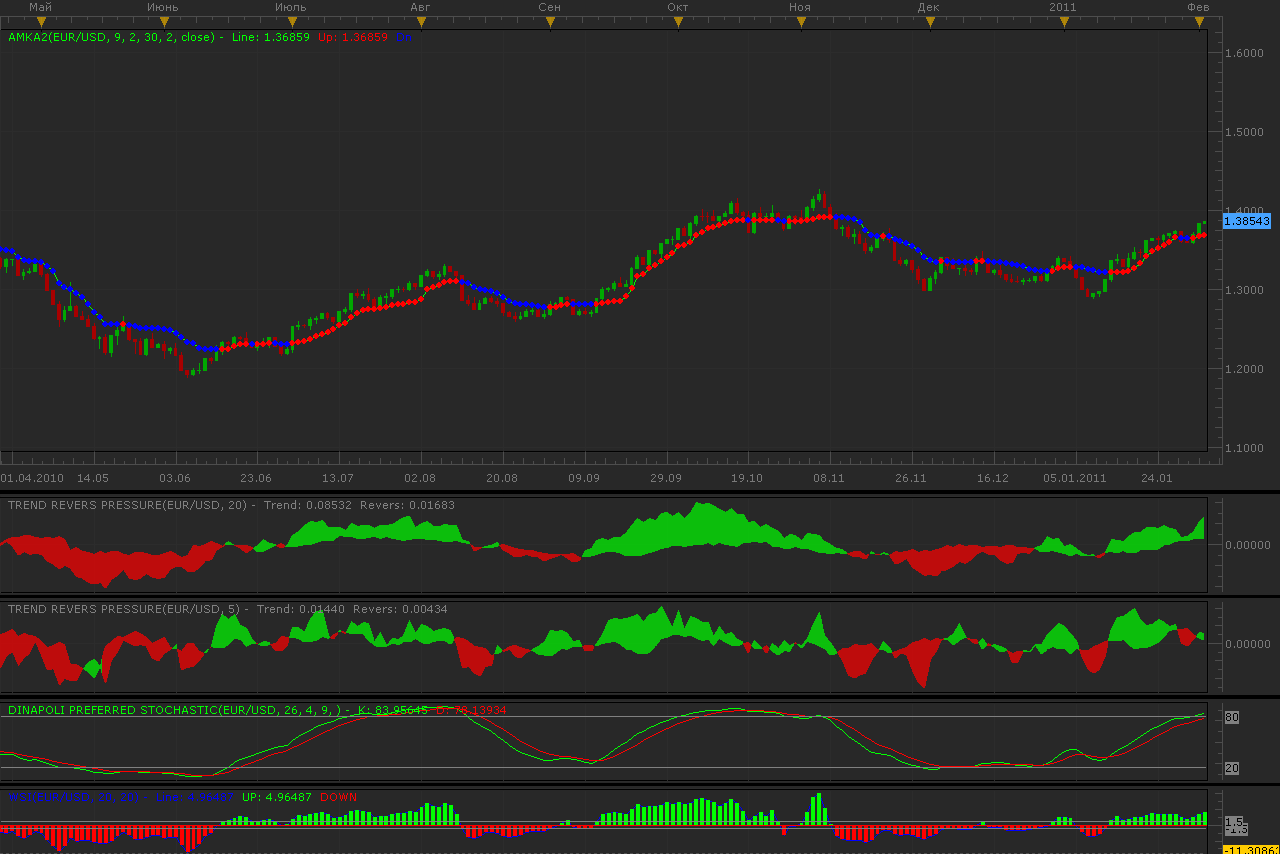This screenshot has height=854, width=1280.
Task: Select the Окт month marker on timeline
Action: pos(678,21)
